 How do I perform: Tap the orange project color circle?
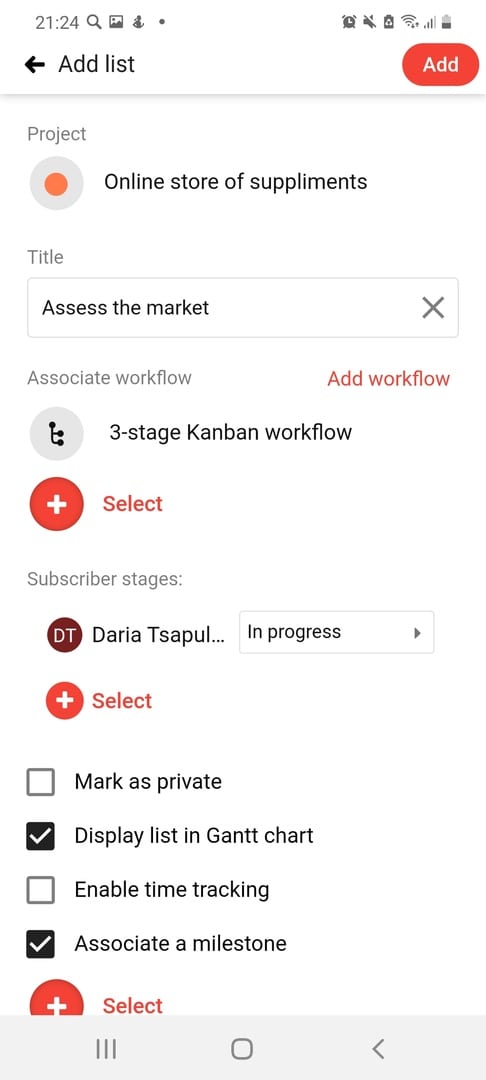coord(56,183)
